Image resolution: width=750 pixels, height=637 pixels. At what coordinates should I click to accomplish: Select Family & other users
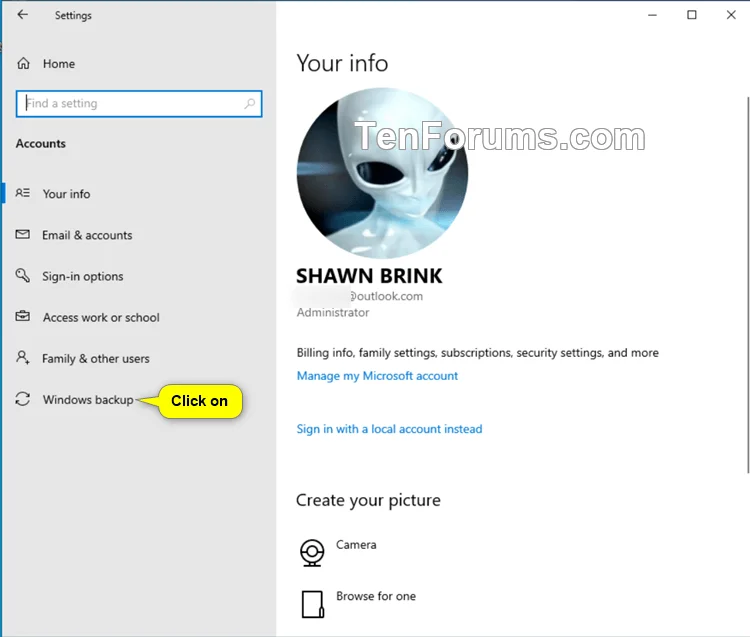click(x=96, y=359)
